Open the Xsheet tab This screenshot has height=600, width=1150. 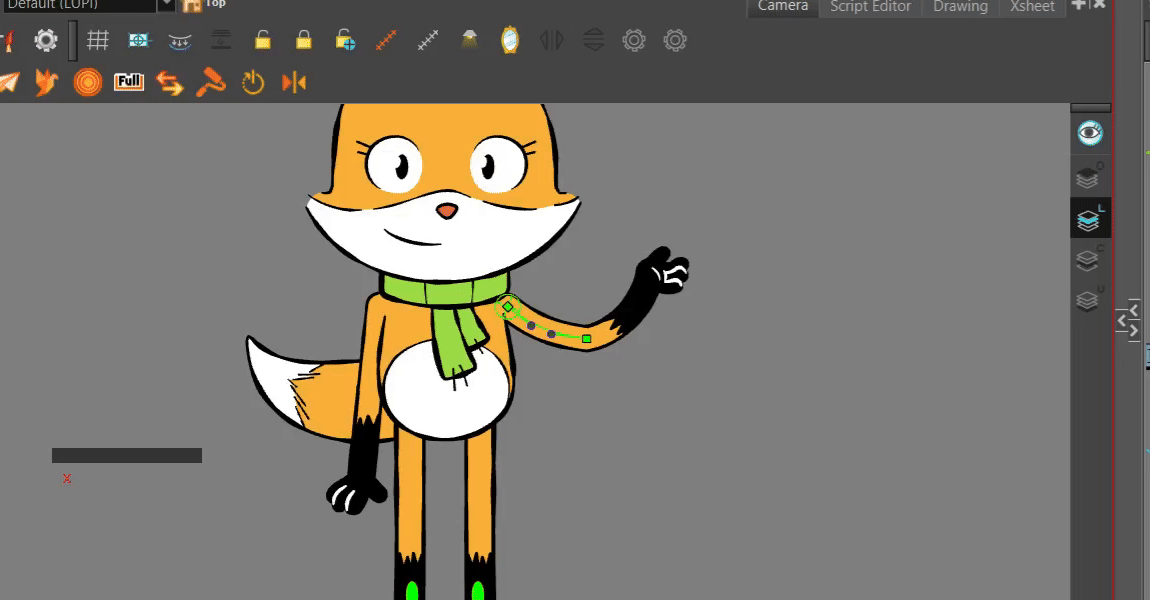pyautogui.click(x=1032, y=7)
